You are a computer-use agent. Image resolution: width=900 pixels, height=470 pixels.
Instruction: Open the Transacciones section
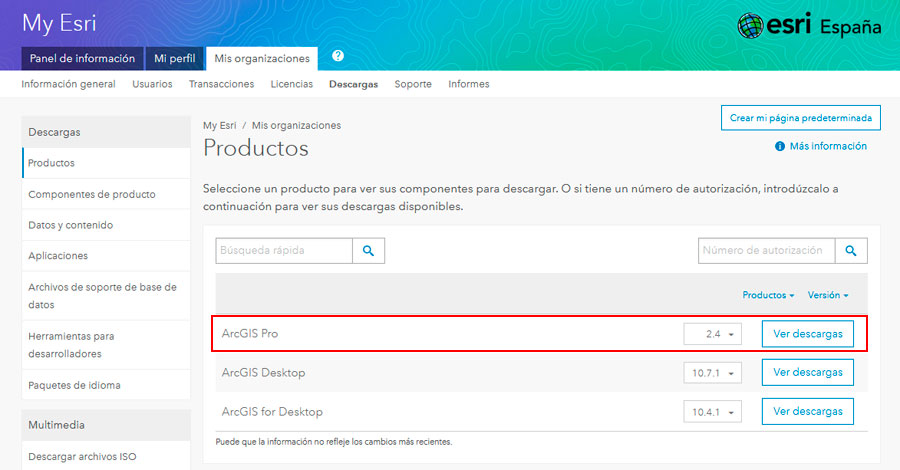(222, 84)
